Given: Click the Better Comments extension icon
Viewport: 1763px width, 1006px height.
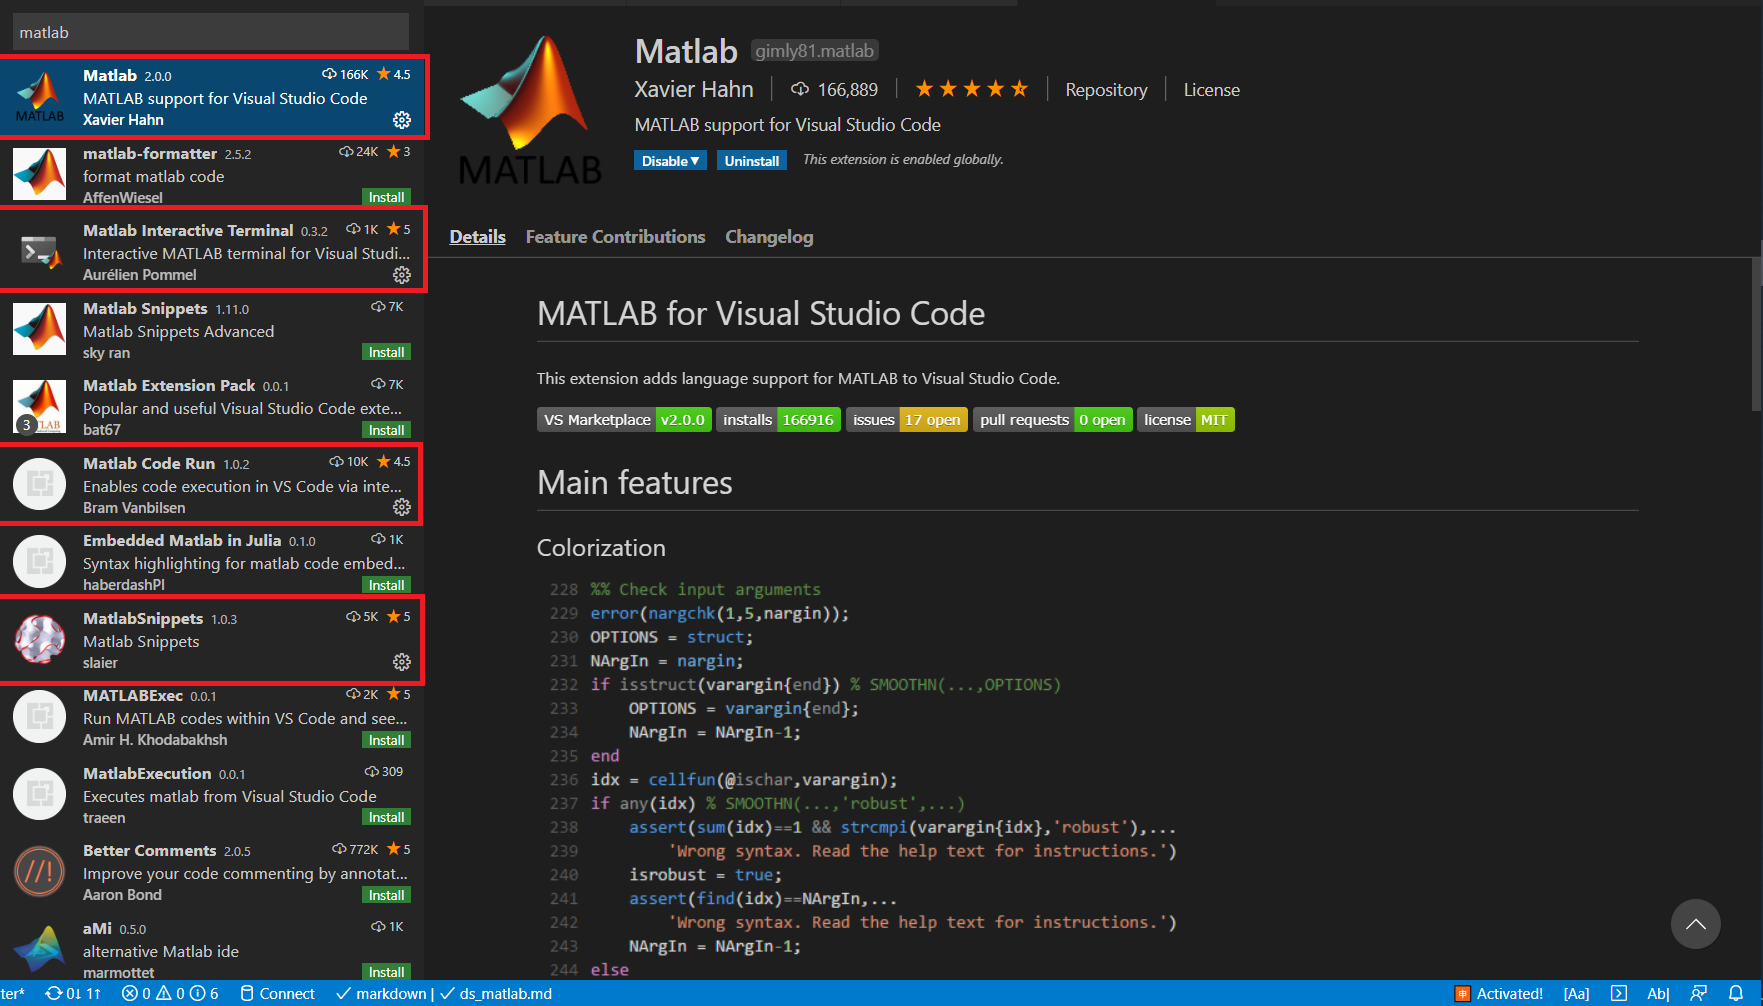Looking at the screenshot, I should (x=40, y=872).
